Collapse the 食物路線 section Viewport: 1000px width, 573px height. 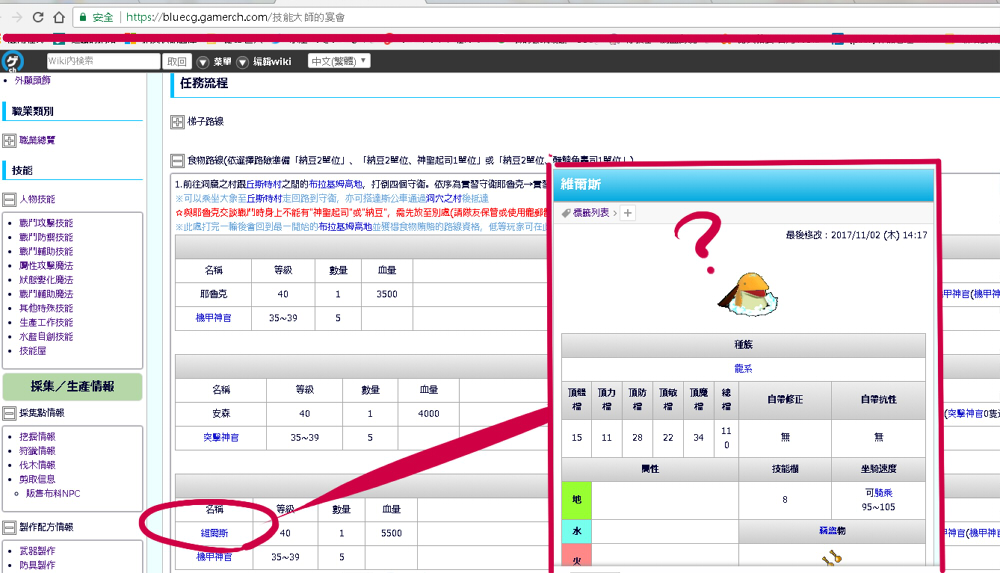pyautogui.click(x=177, y=161)
